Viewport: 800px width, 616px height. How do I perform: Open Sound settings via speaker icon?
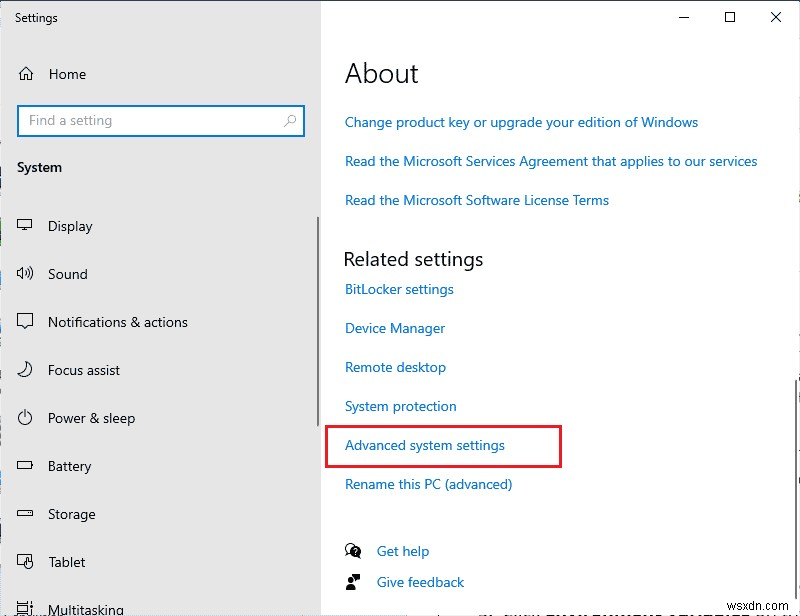click(x=25, y=274)
